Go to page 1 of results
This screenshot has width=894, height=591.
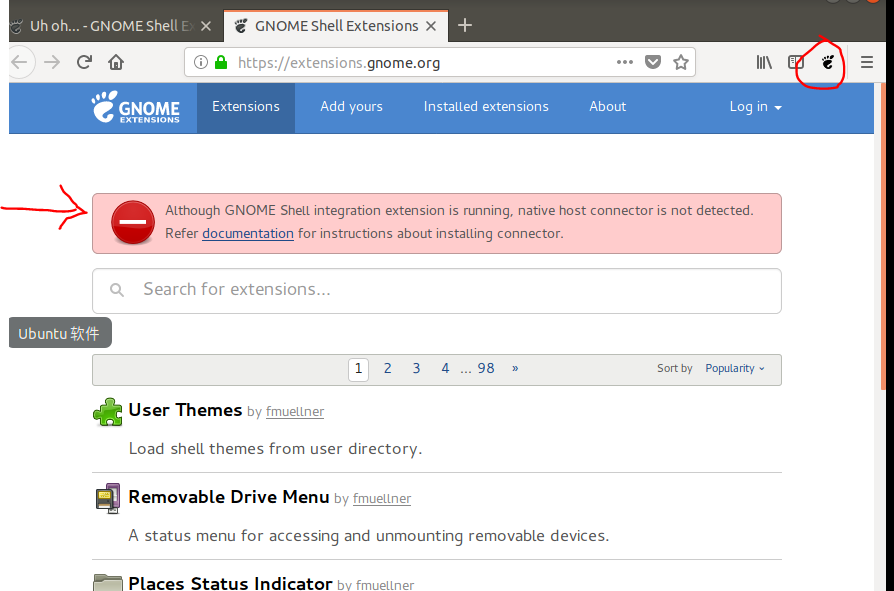[358, 369]
